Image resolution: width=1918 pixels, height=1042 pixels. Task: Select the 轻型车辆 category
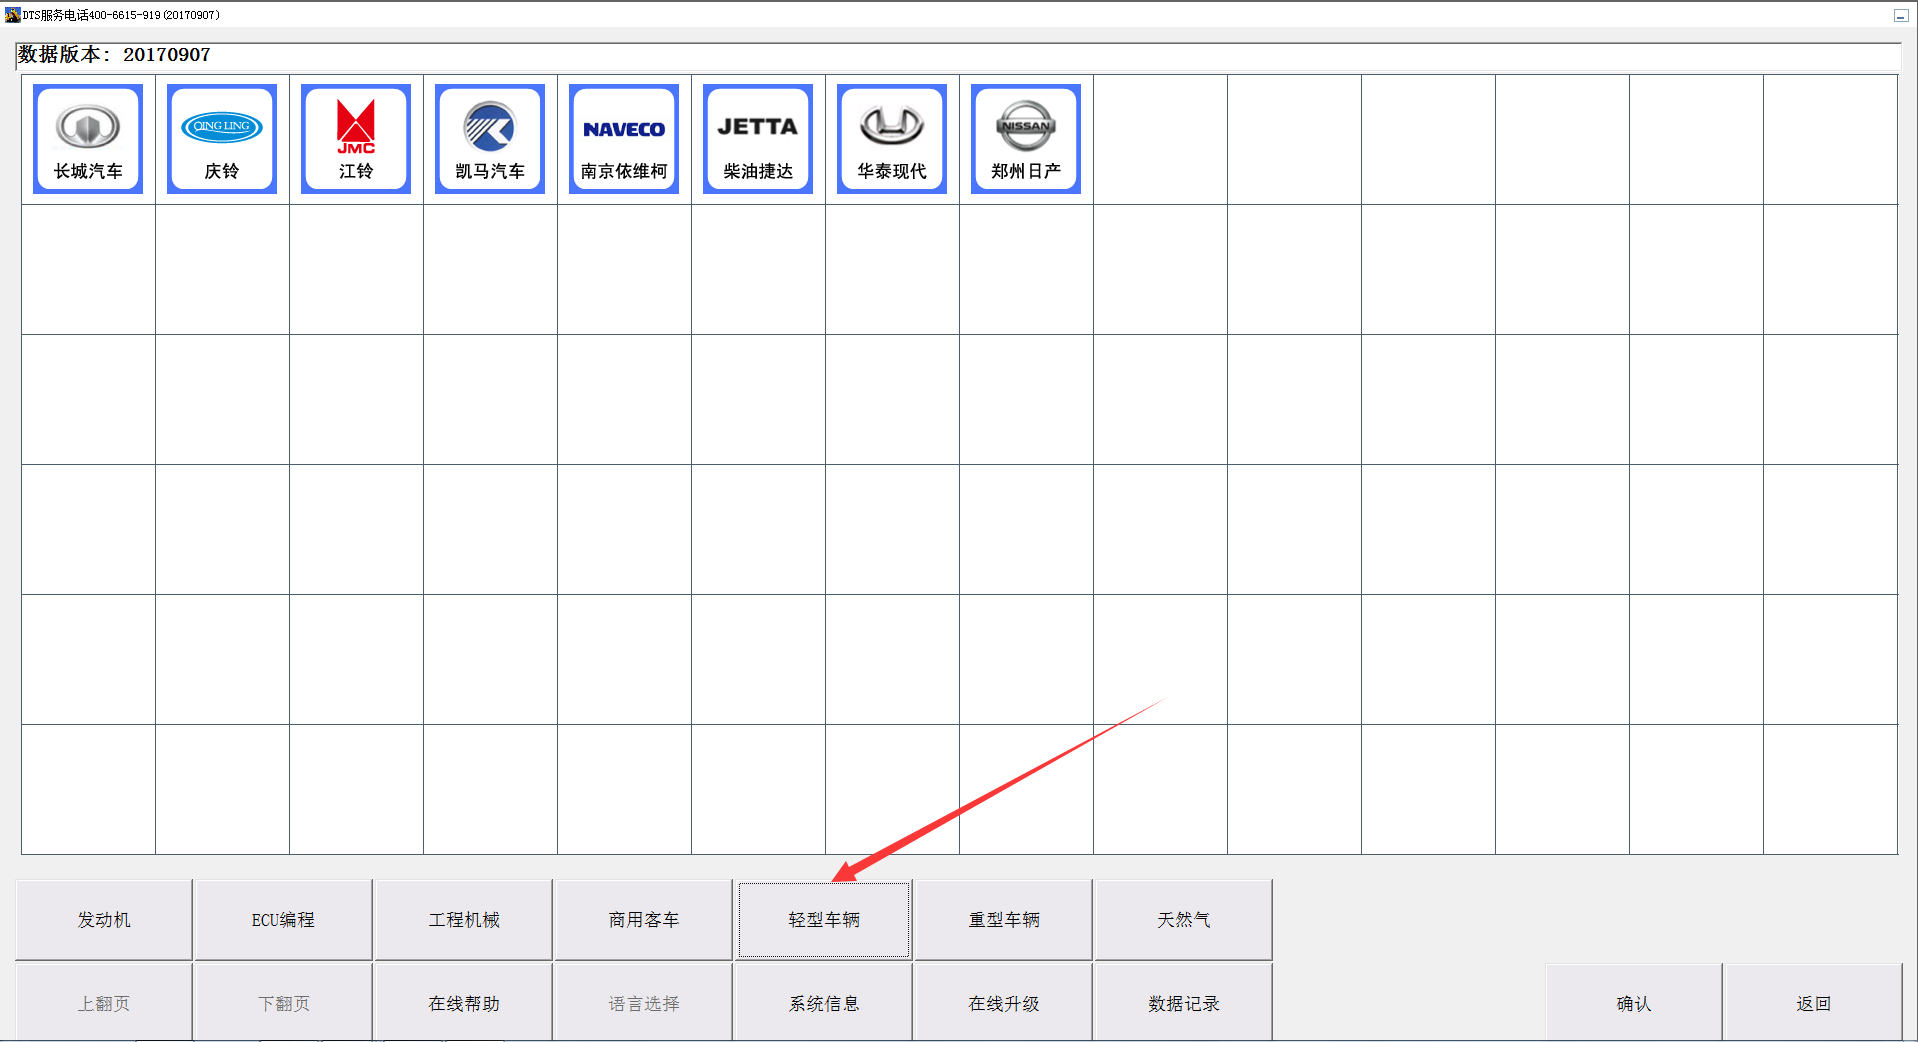(x=824, y=920)
